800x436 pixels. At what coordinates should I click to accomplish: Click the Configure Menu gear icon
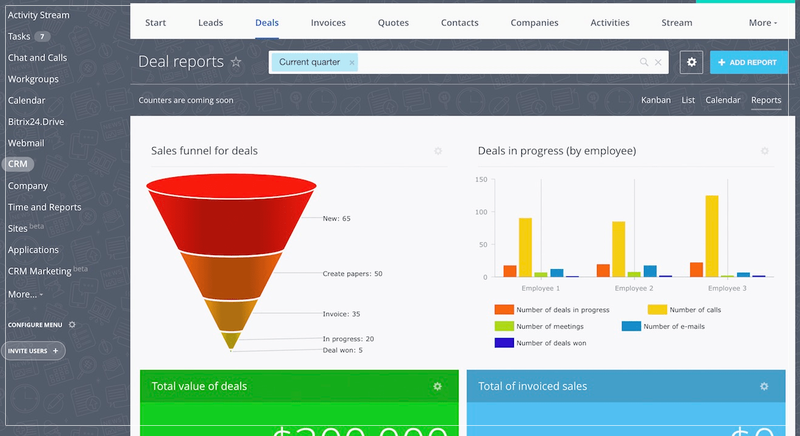[x=72, y=325]
